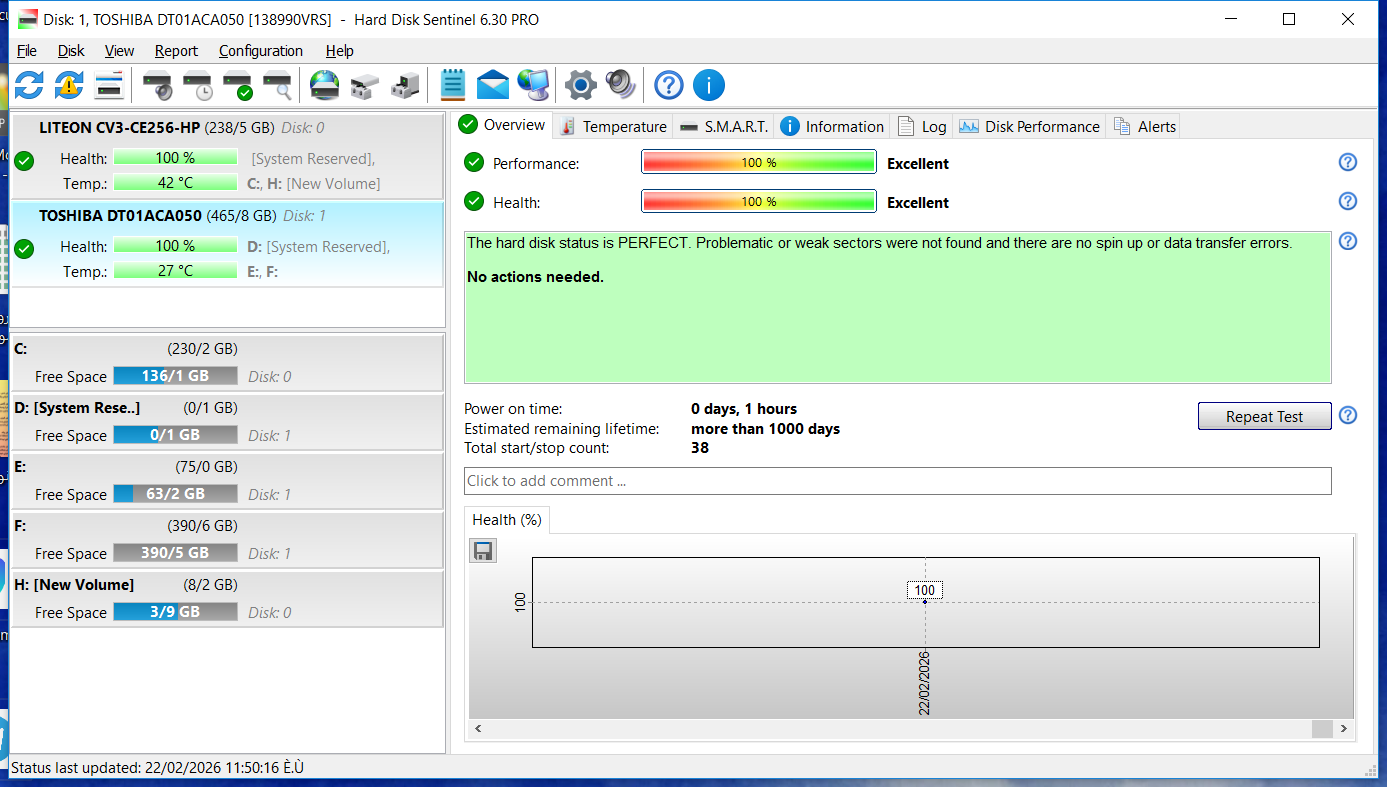
Task: Click the blue notepad report icon
Action: 453,85
